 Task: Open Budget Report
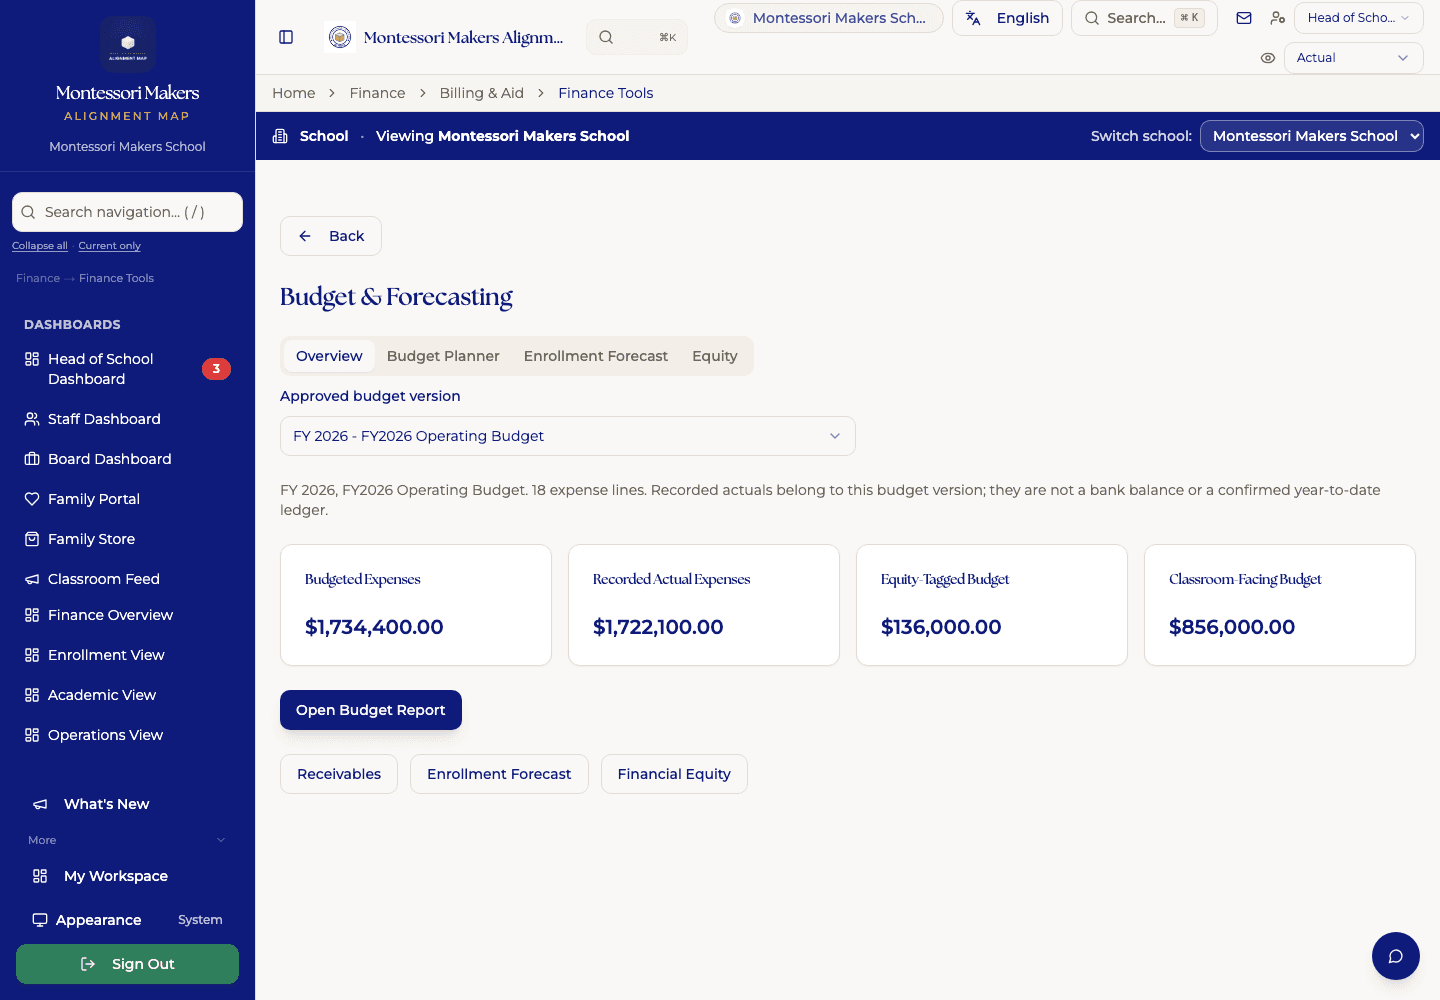tap(371, 710)
